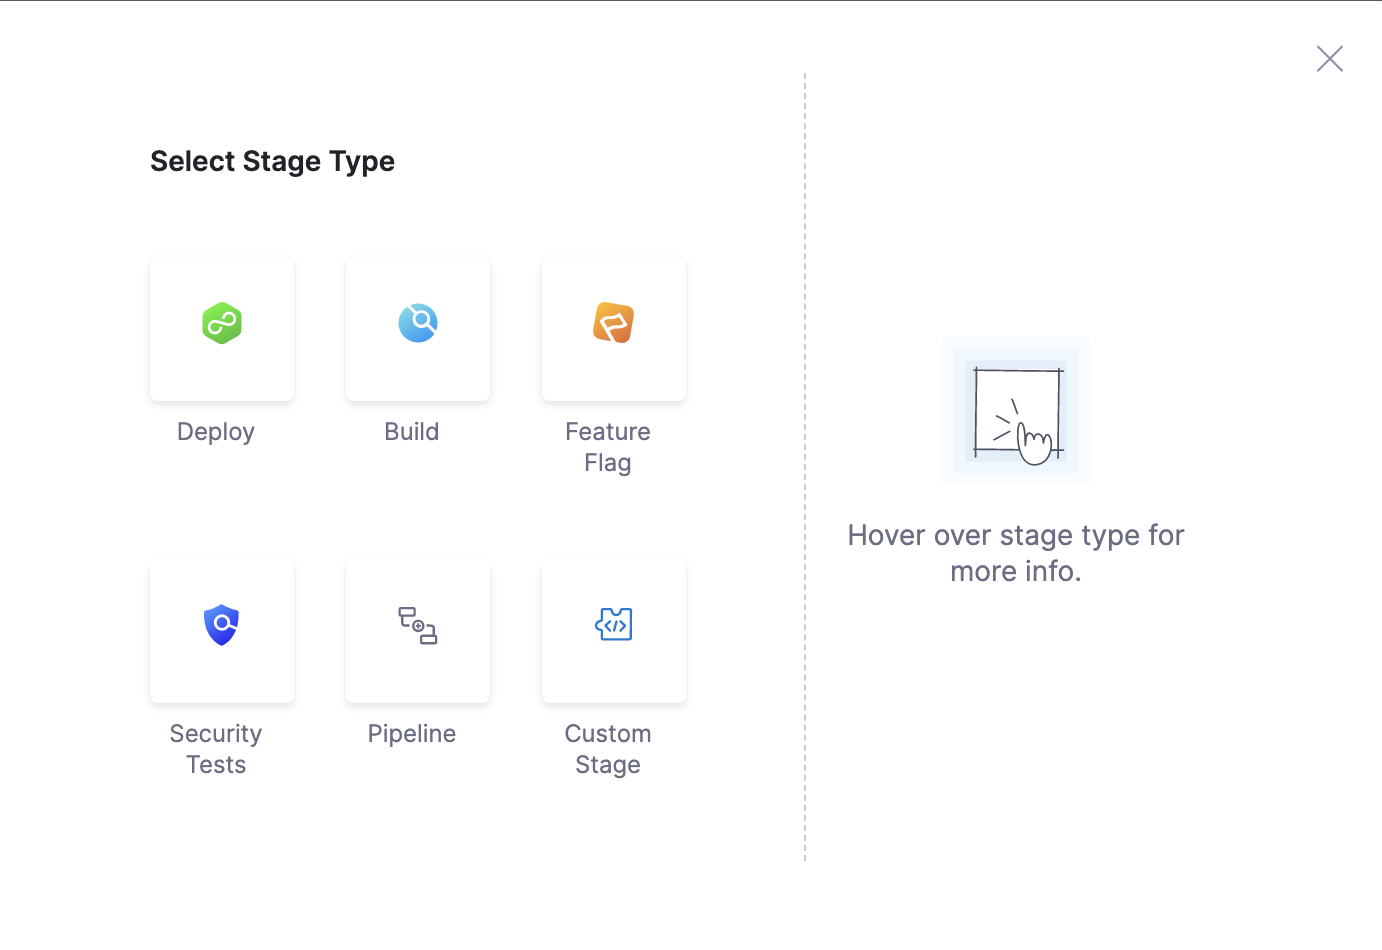Viewport: 1382px width, 950px height.
Task: Select the Pipeline chained-stages icon
Action: (418, 625)
